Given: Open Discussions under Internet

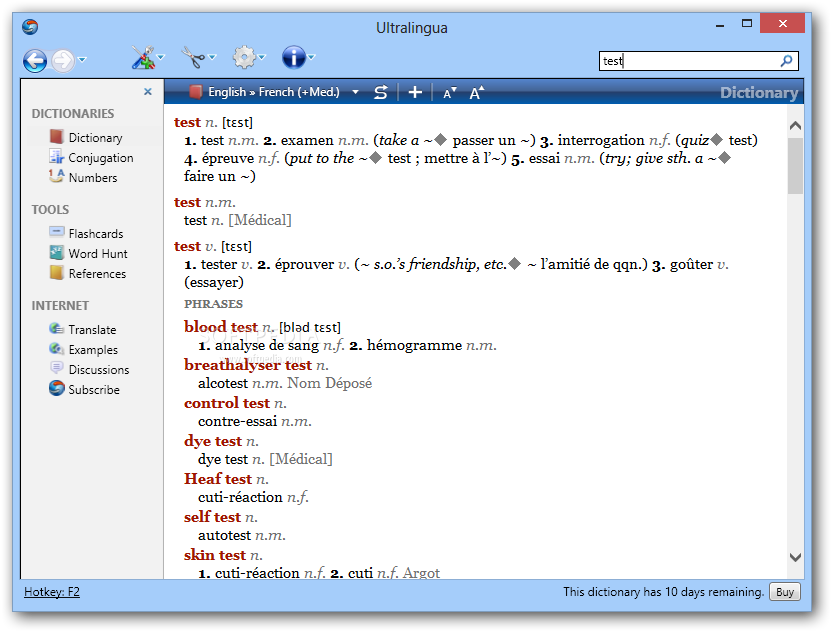Looking at the screenshot, I should pyautogui.click(x=99, y=370).
